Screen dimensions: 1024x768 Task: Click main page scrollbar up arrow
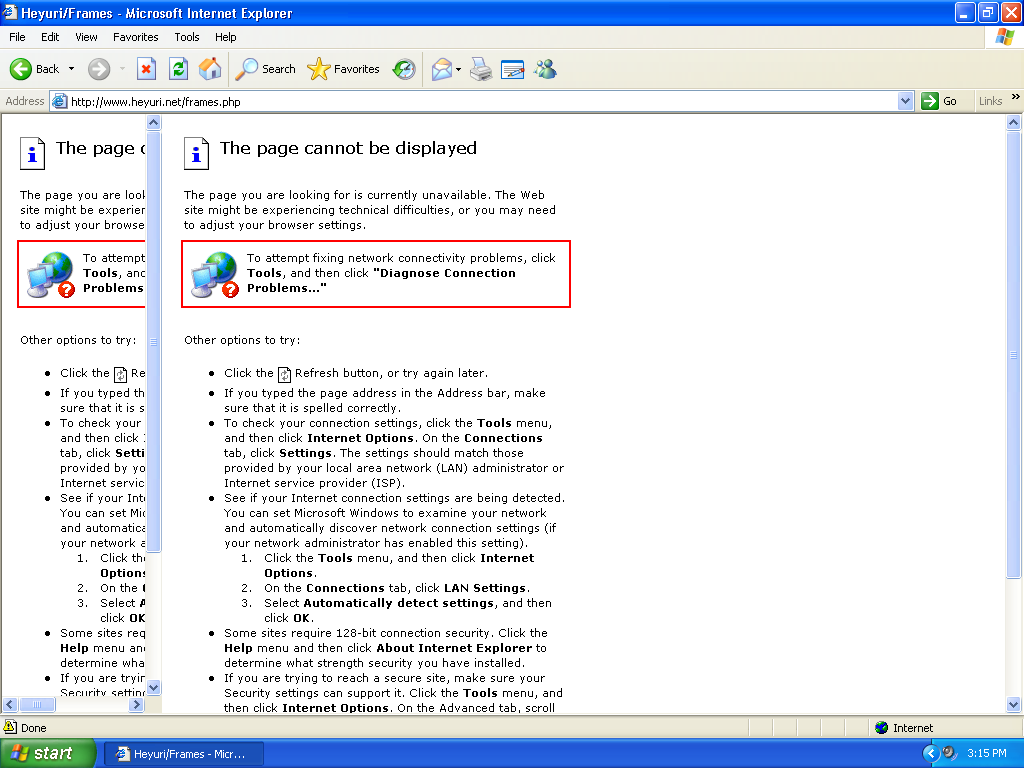tap(1014, 122)
